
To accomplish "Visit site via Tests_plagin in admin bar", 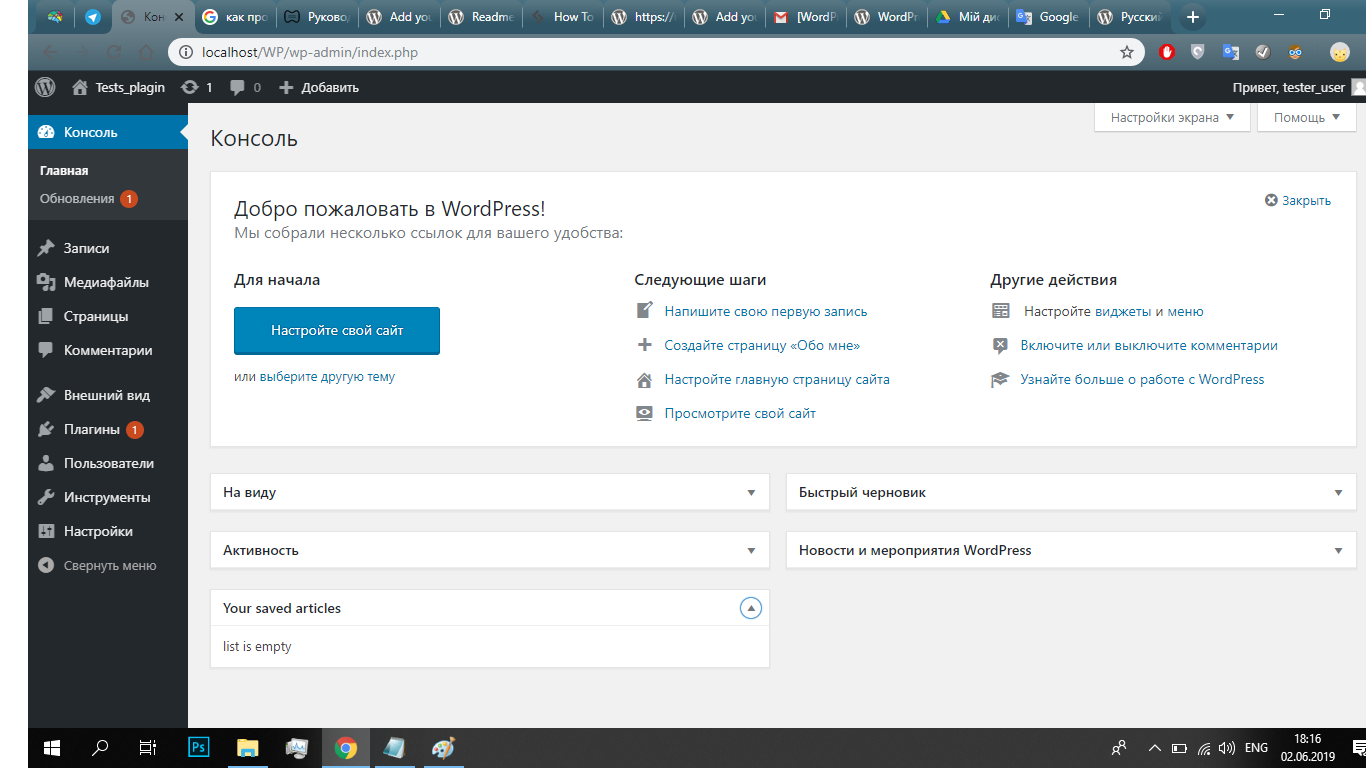I will tap(119, 87).
